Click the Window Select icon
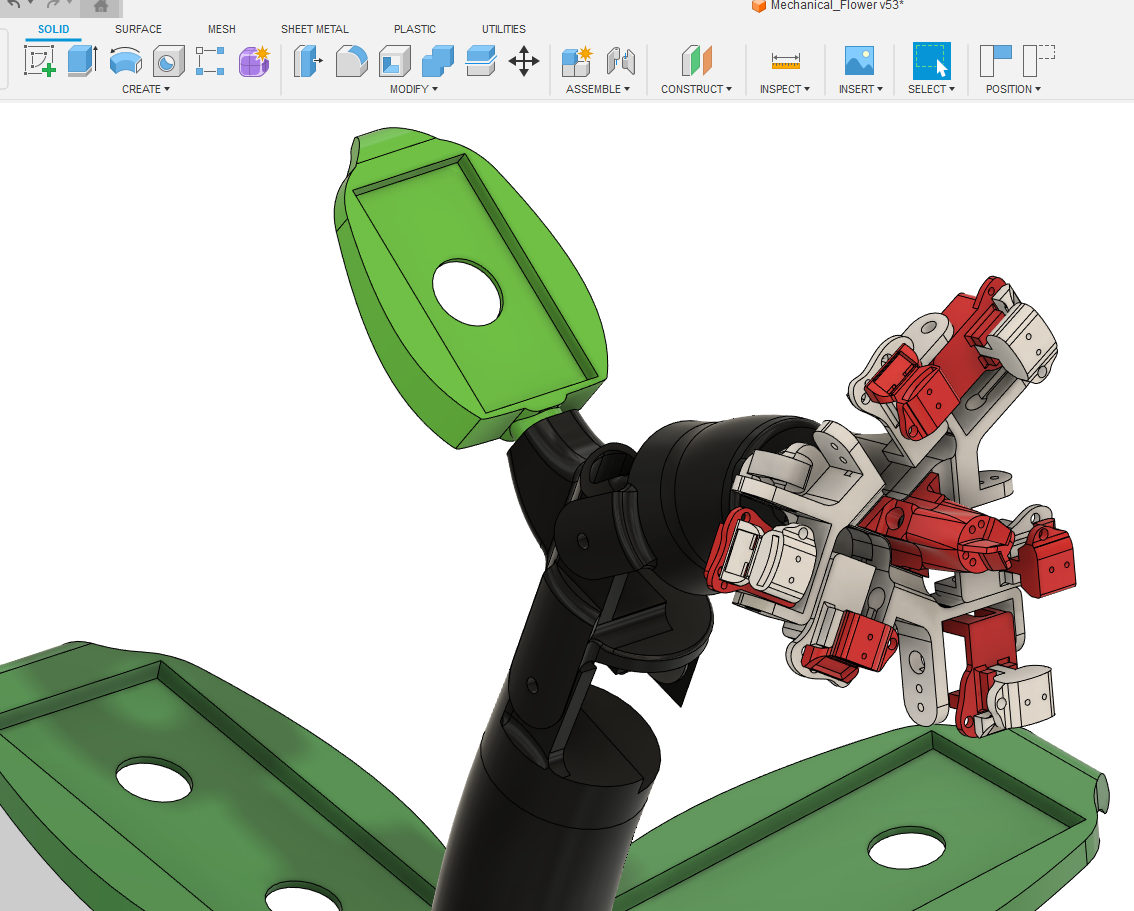1134x911 pixels. coord(932,61)
